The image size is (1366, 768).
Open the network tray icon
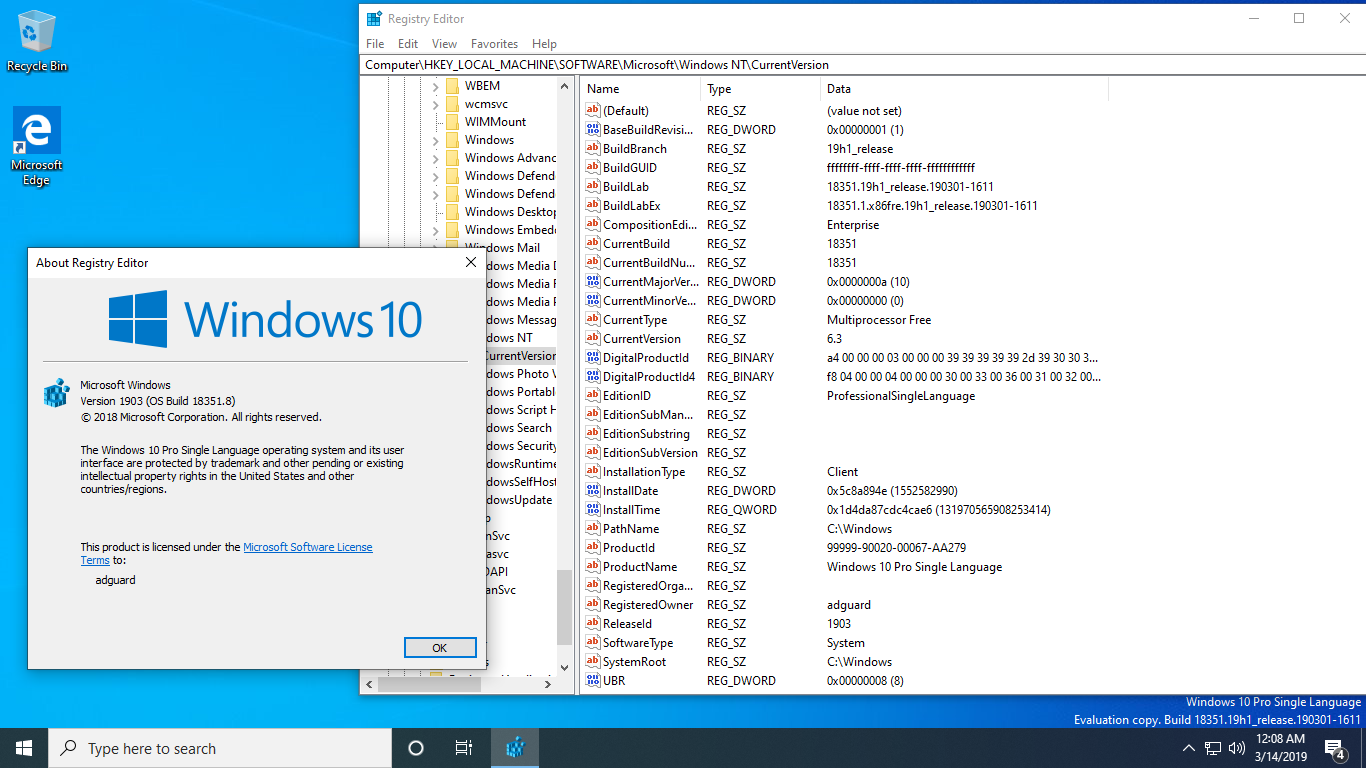(1213, 748)
